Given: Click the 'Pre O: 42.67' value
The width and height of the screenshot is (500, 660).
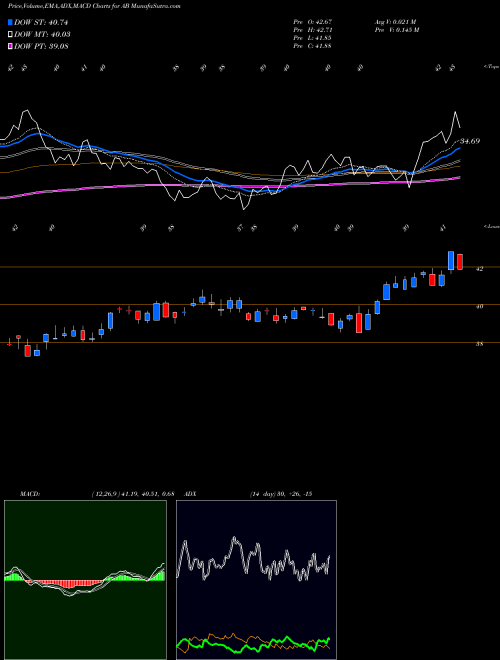Looking at the screenshot, I should click(x=313, y=22).
